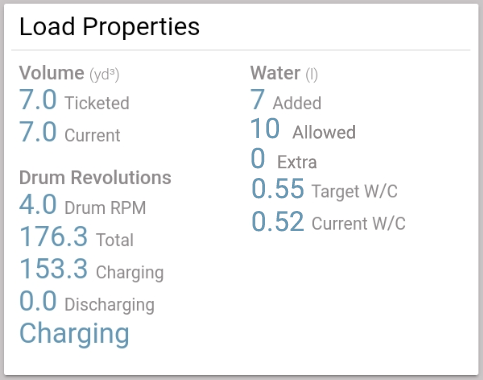
Task: Click the 10 Allowed water value
Action: pos(265,129)
